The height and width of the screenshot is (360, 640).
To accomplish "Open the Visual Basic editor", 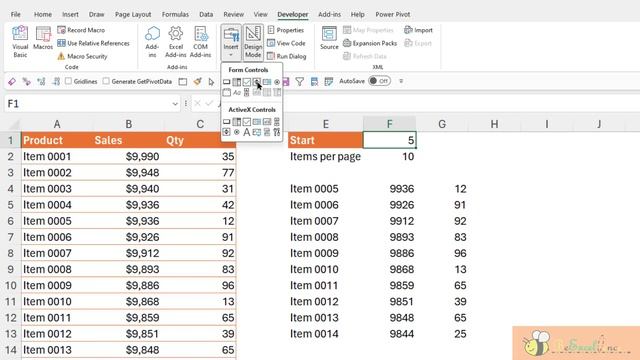I will (20, 42).
